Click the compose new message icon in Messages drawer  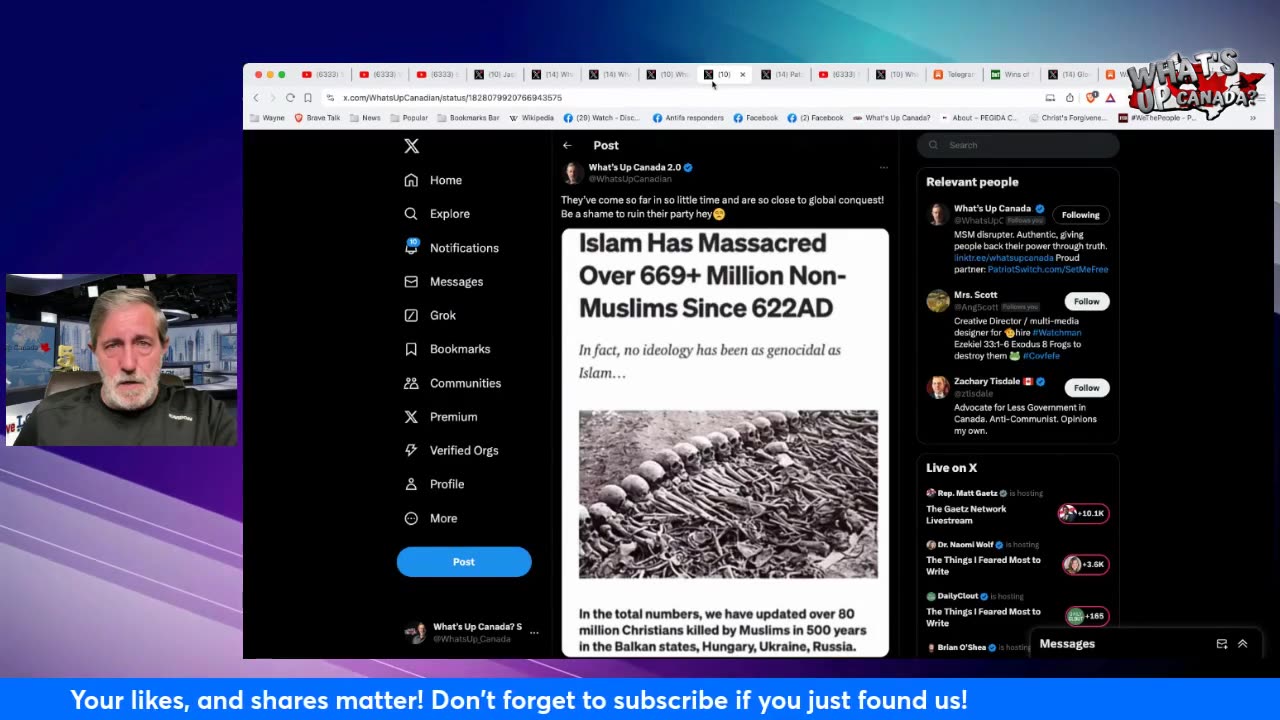1221,644
